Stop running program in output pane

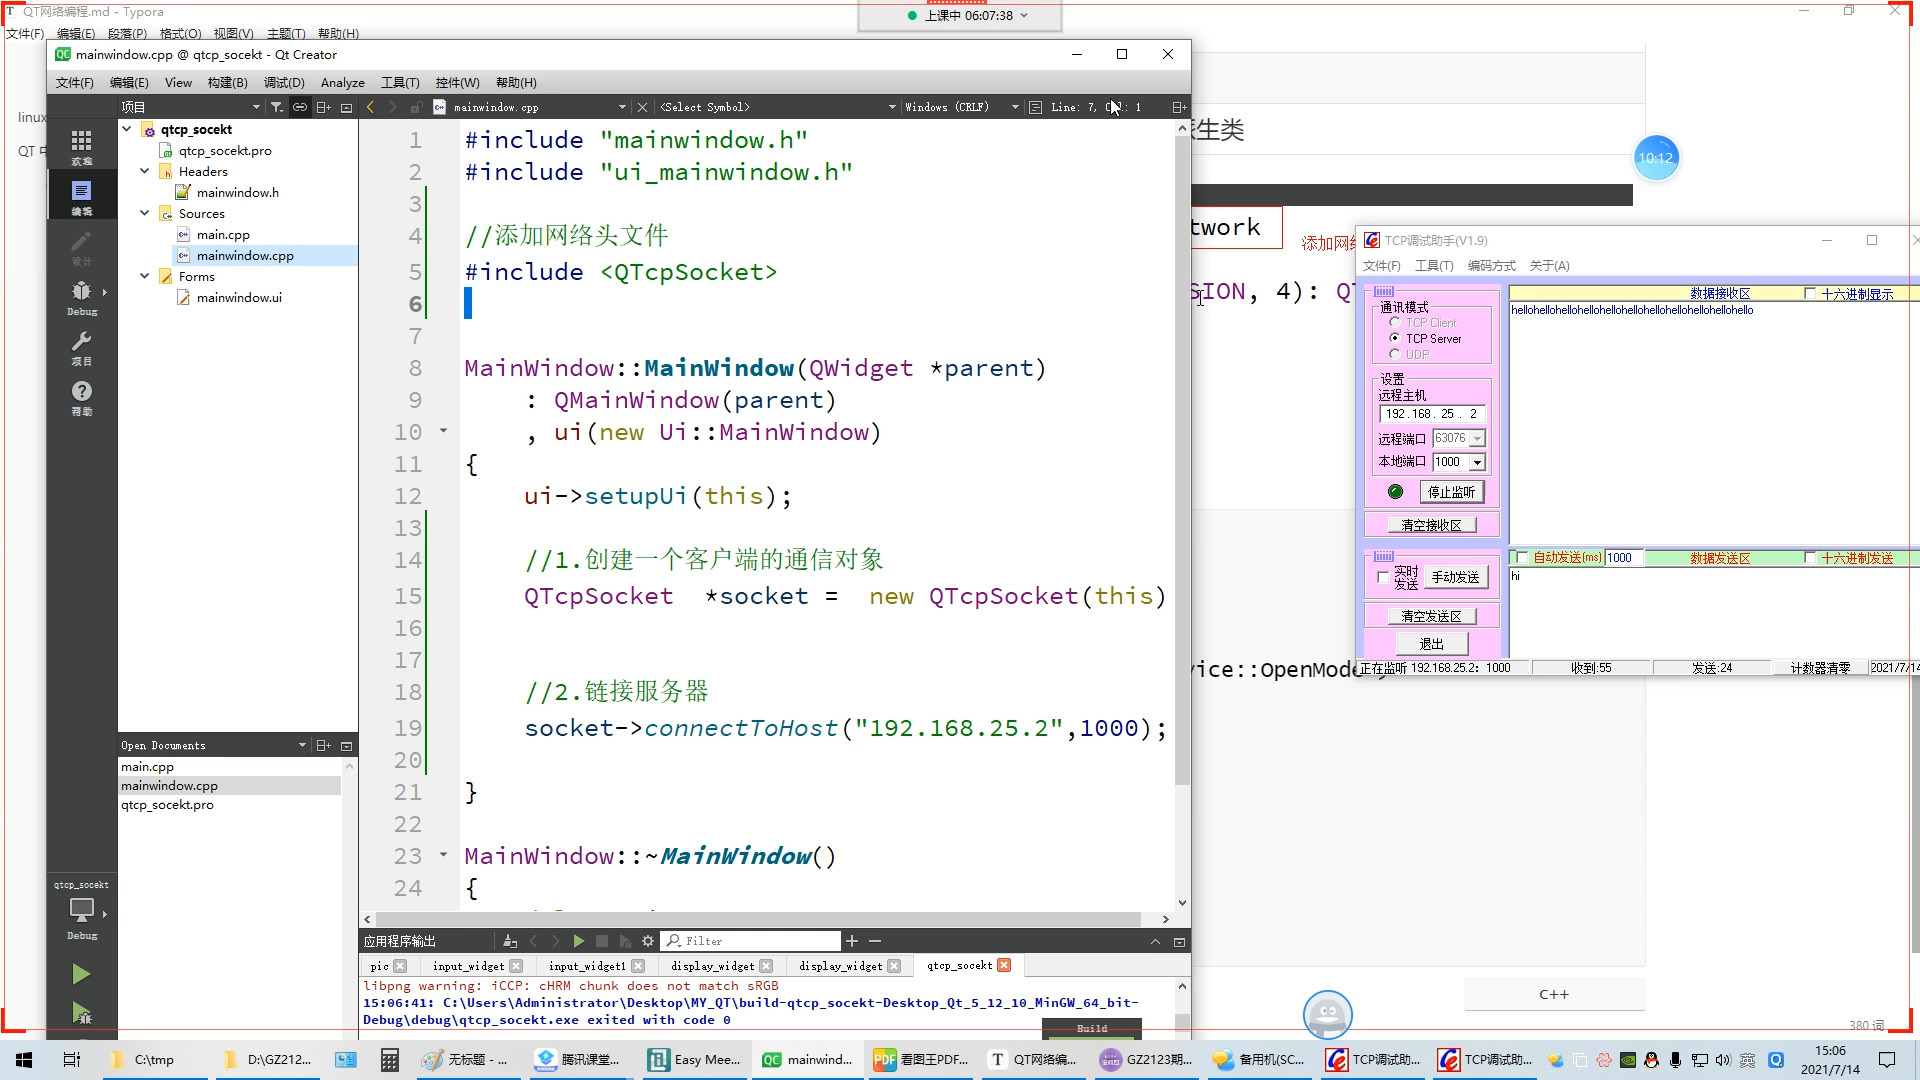click(x=602, y=941)
